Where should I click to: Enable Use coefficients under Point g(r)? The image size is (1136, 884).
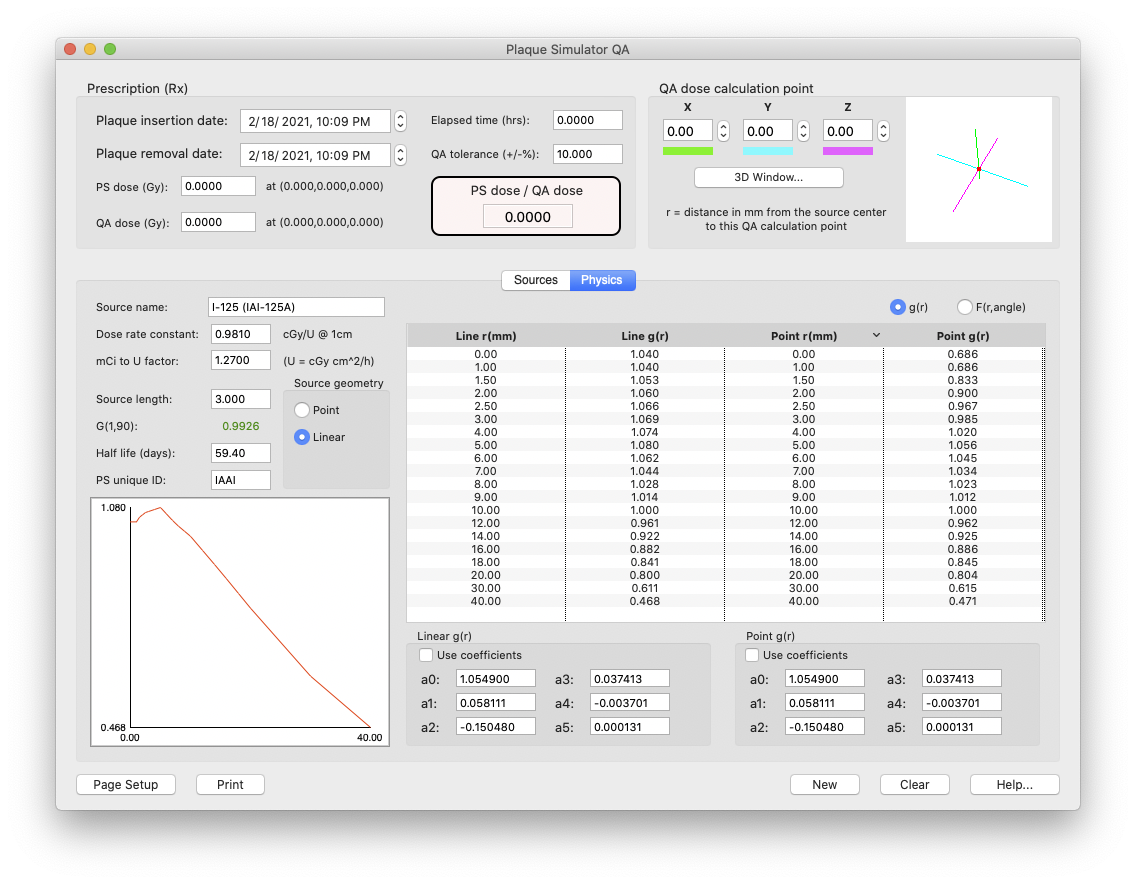point(752,655)
